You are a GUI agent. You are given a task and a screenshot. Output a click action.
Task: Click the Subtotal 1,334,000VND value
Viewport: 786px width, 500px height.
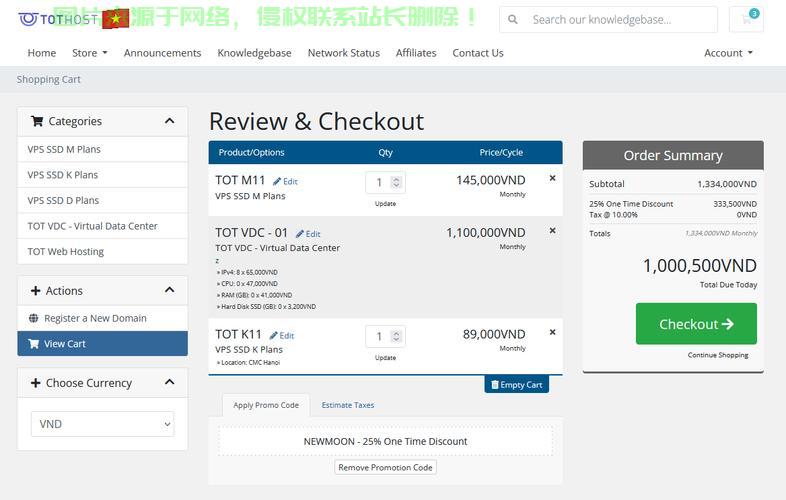pyautogui.click(x=727, y=184)
